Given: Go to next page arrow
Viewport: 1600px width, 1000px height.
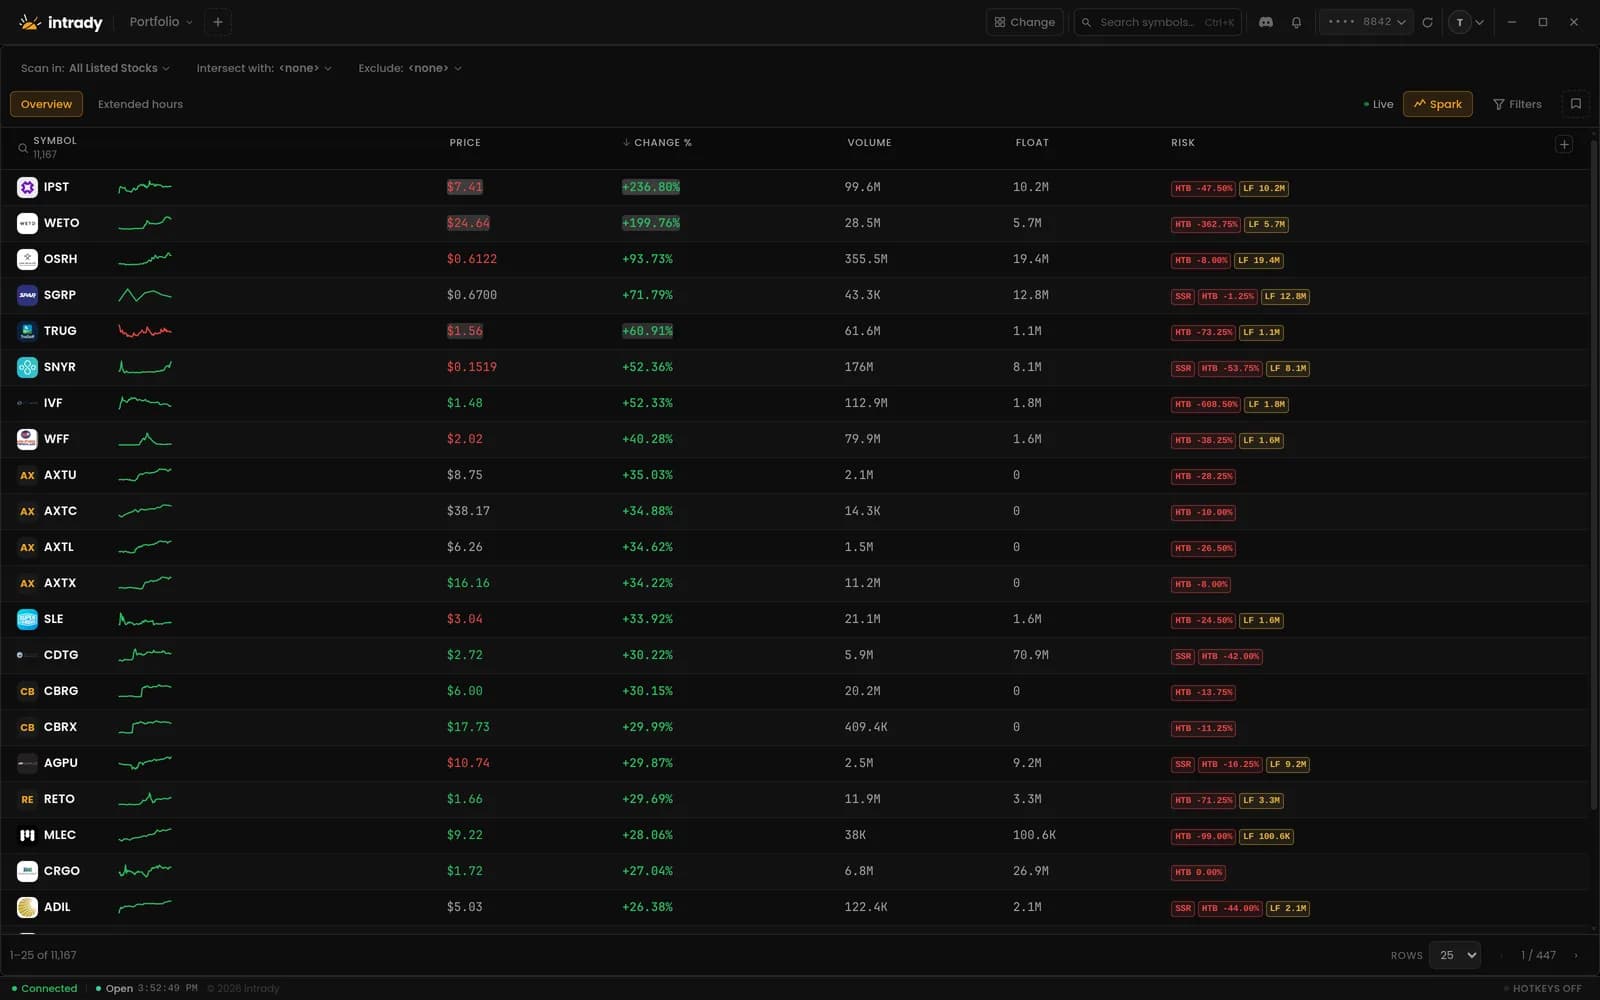Looking at the screenshot, I should [1576, 955].
